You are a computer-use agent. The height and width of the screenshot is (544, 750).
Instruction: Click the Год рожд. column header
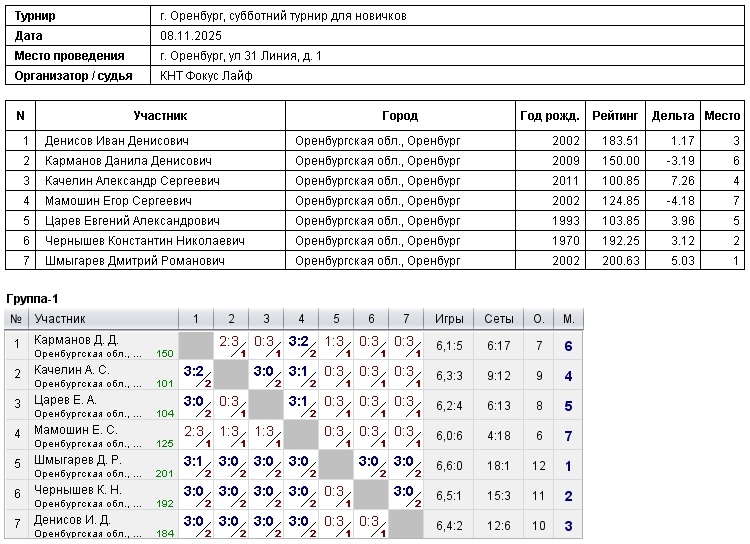tap(549, 116)
